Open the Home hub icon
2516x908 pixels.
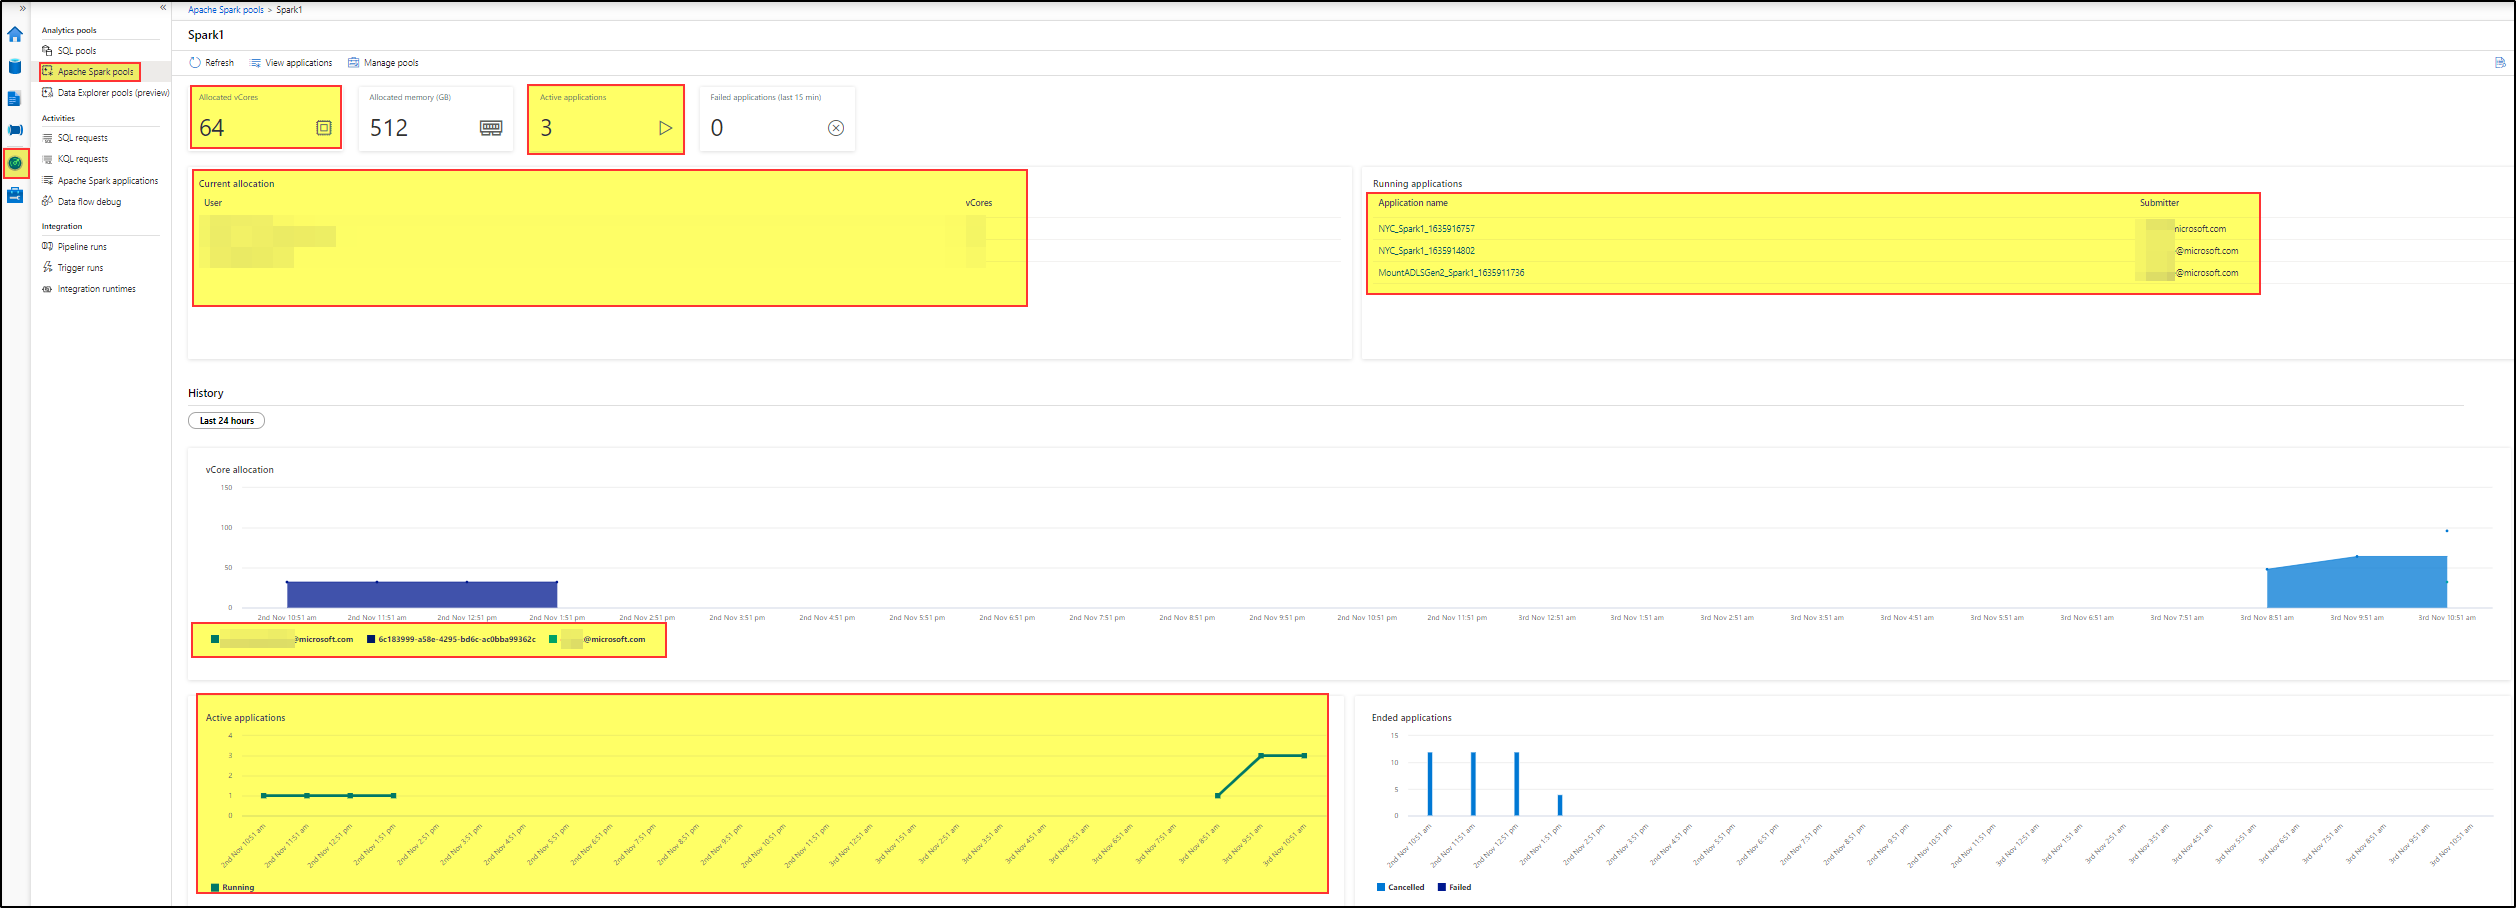point(15,34)
